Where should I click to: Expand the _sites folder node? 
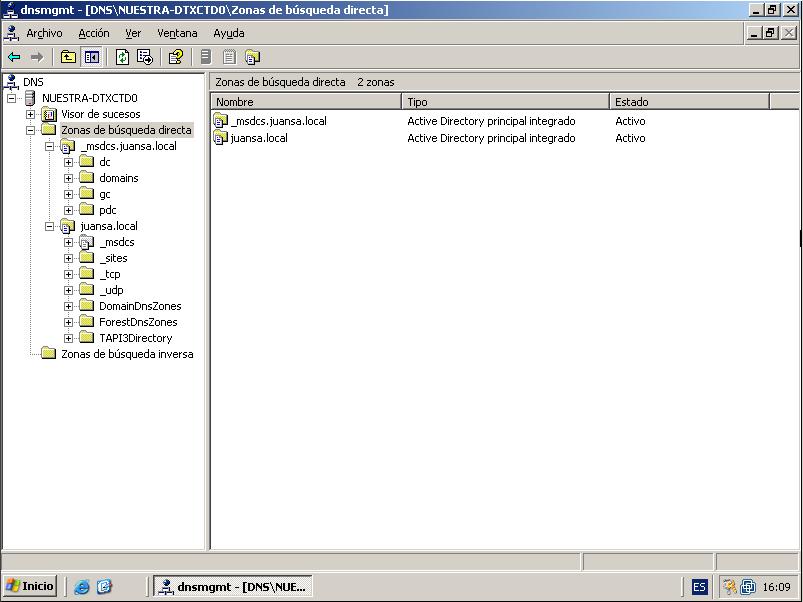tap(69, 258)
